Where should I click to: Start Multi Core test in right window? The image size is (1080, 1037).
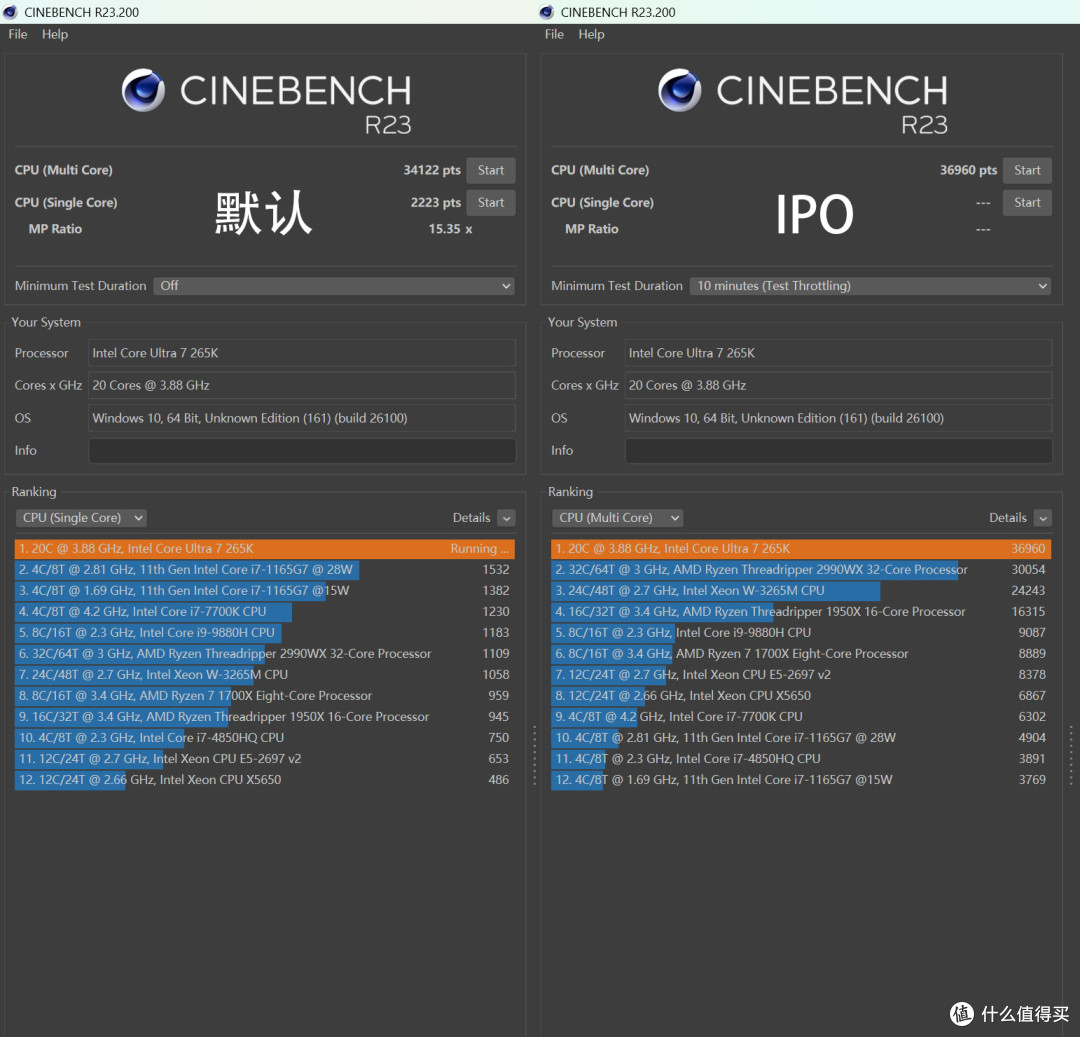(1027, 170)
